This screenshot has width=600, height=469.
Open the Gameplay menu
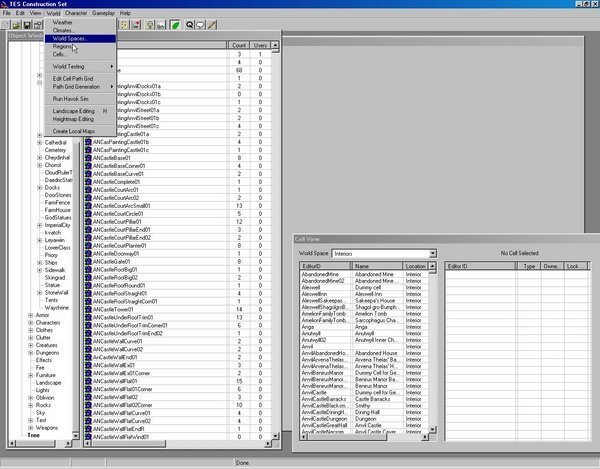click(x=103, y=13)
